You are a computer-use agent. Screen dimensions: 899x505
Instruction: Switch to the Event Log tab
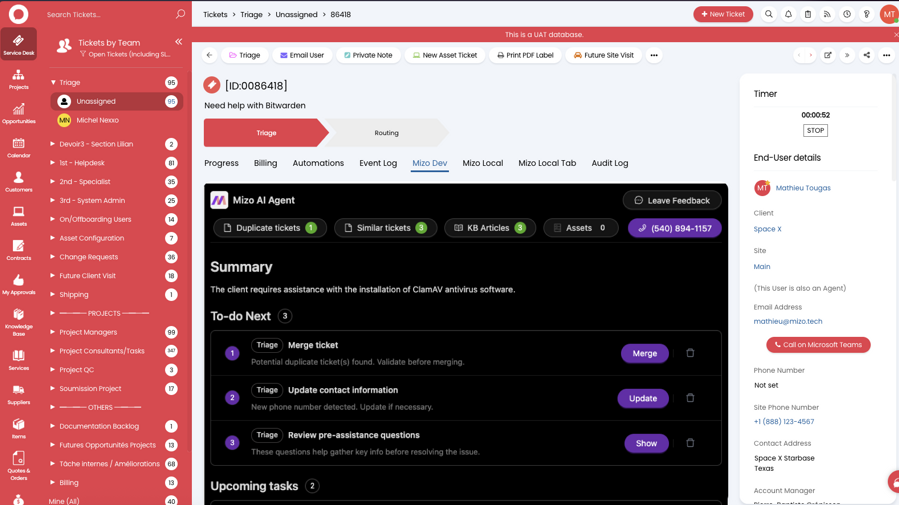click(378, 163)
